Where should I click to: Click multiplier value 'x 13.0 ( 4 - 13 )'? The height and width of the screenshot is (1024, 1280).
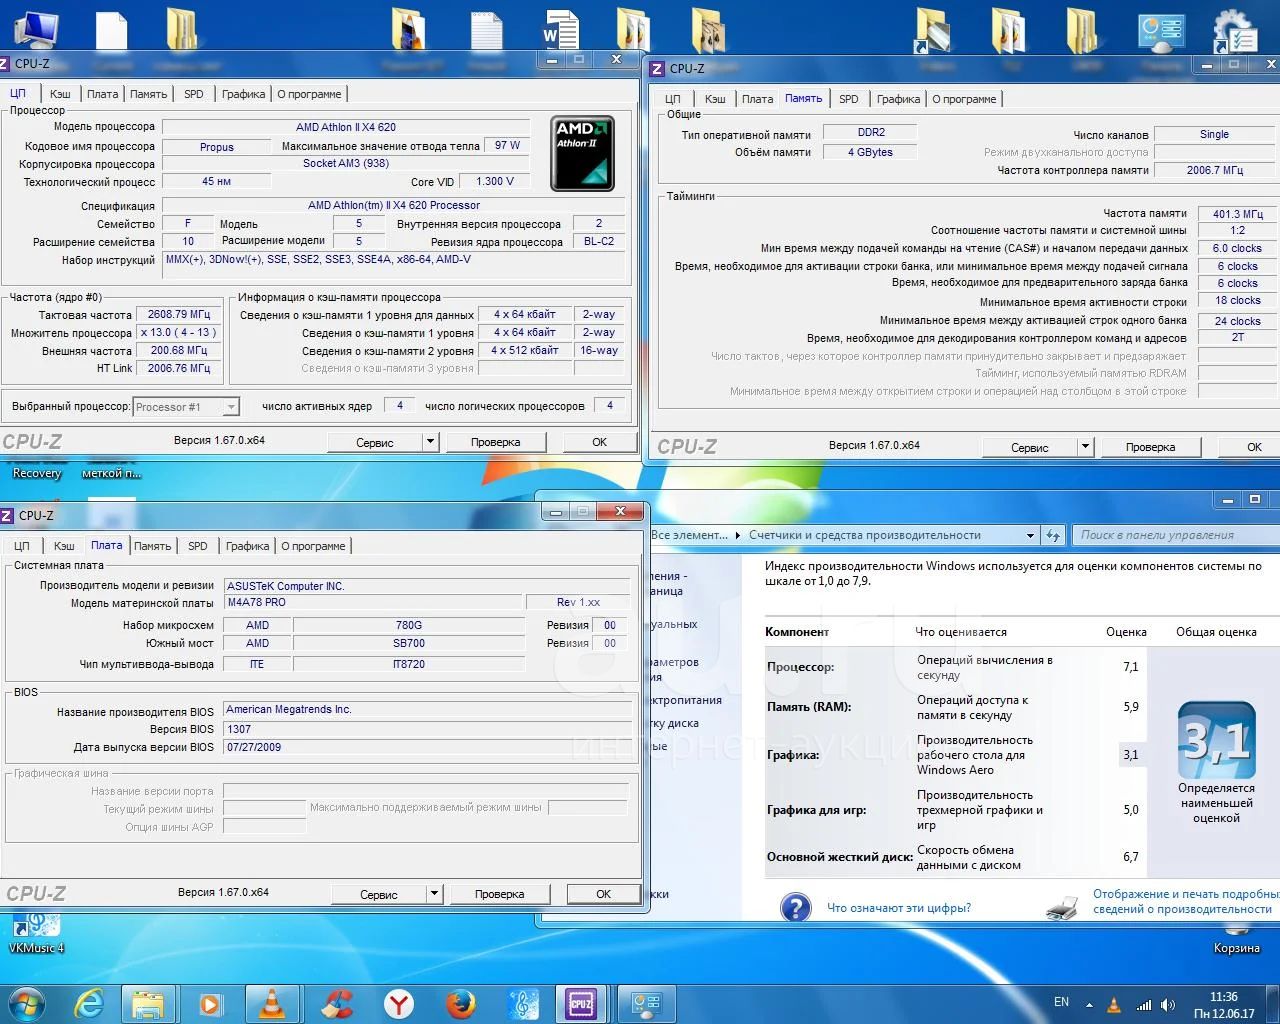click(x=177, y=333)
